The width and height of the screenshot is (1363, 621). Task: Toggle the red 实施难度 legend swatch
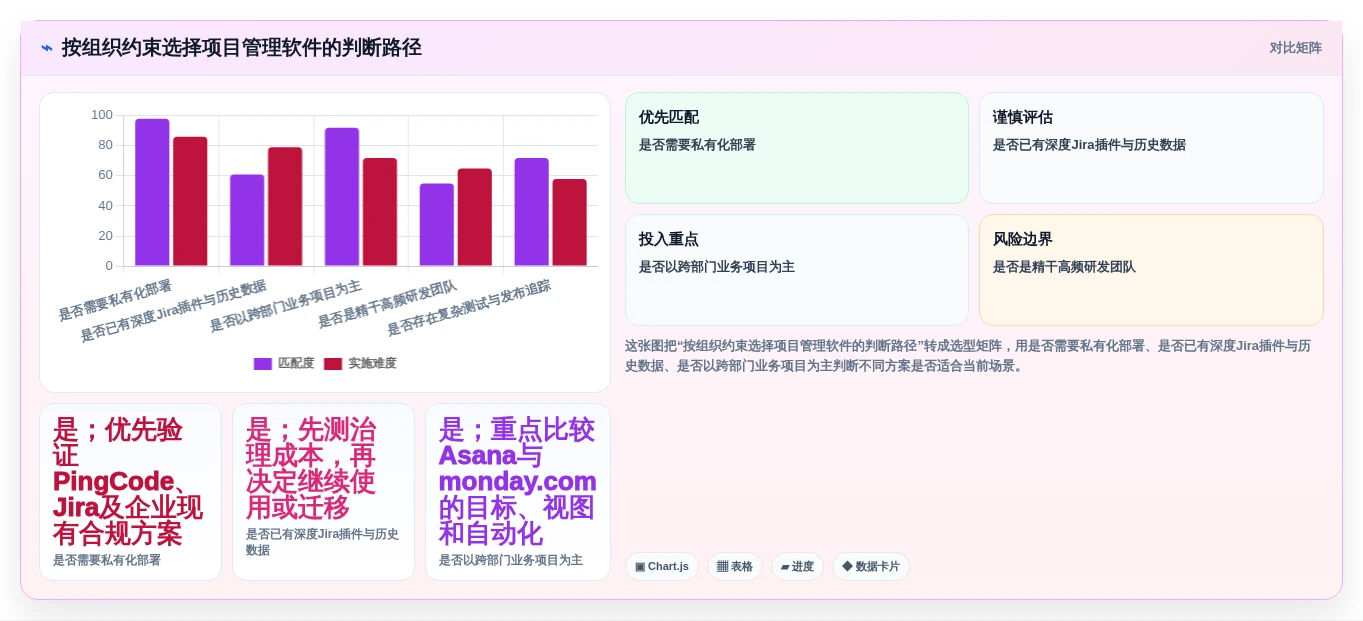point(333,364)
